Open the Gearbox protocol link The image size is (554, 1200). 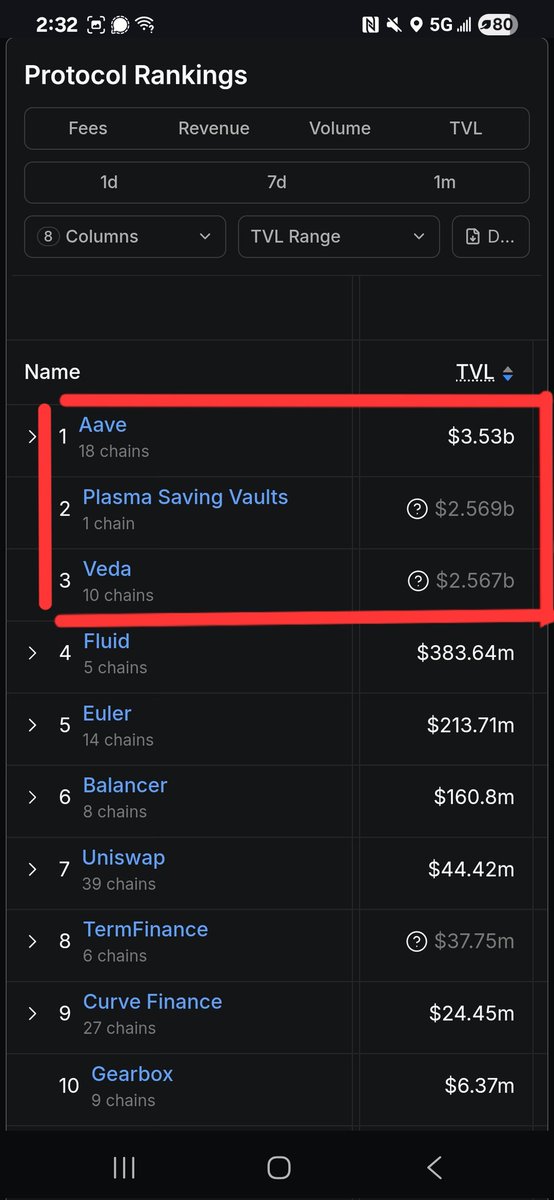click(132, 1073)
